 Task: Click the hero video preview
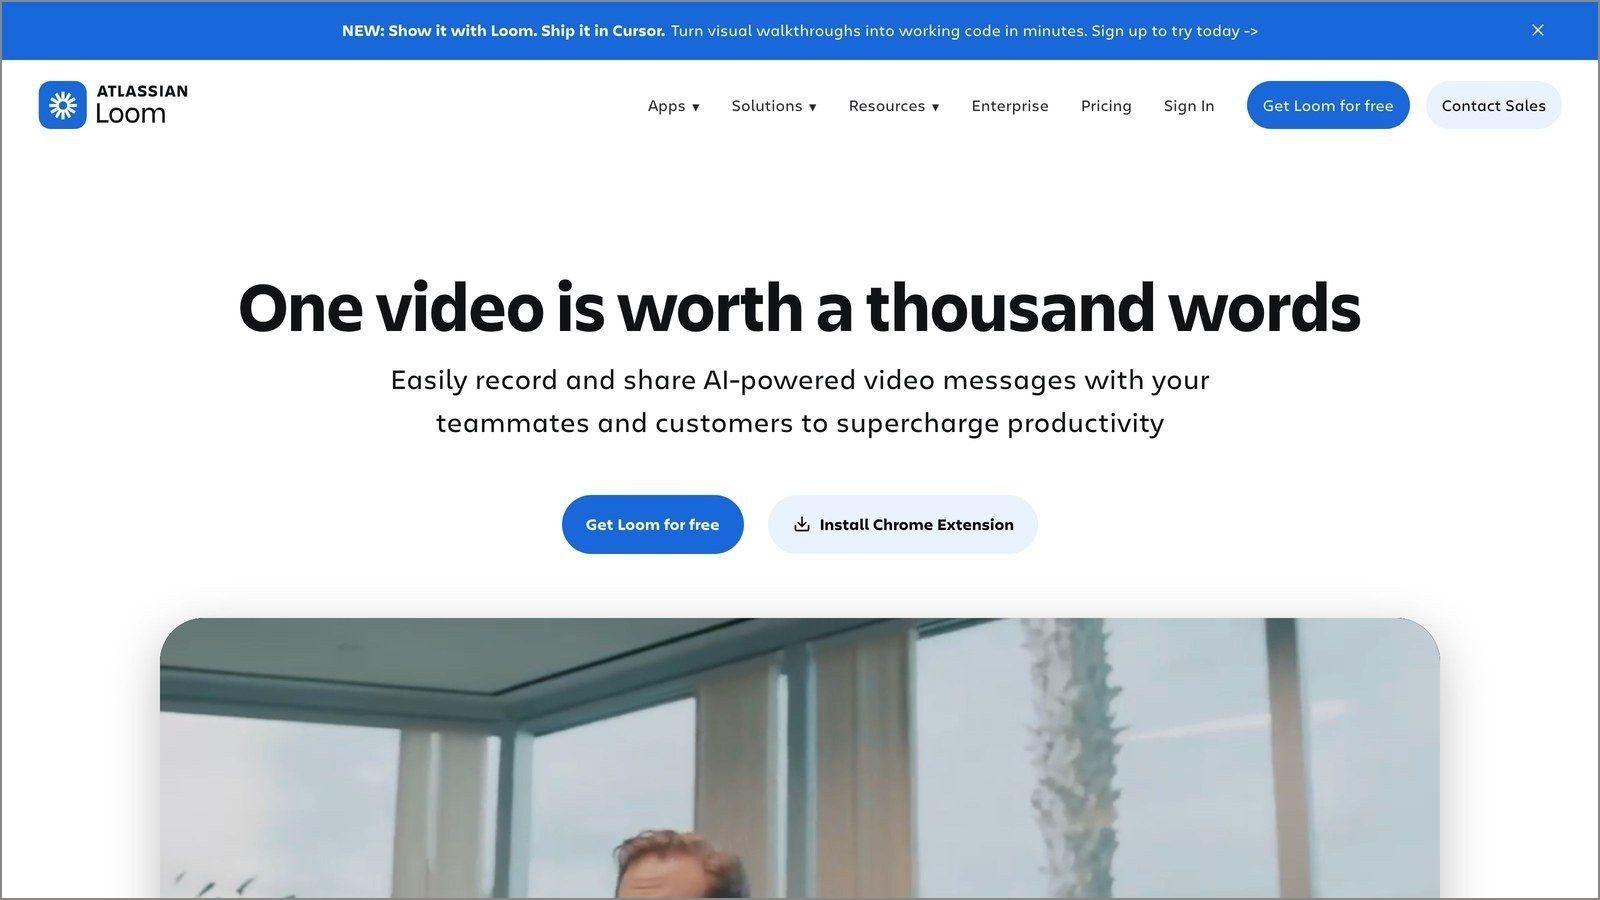(800, 758)
